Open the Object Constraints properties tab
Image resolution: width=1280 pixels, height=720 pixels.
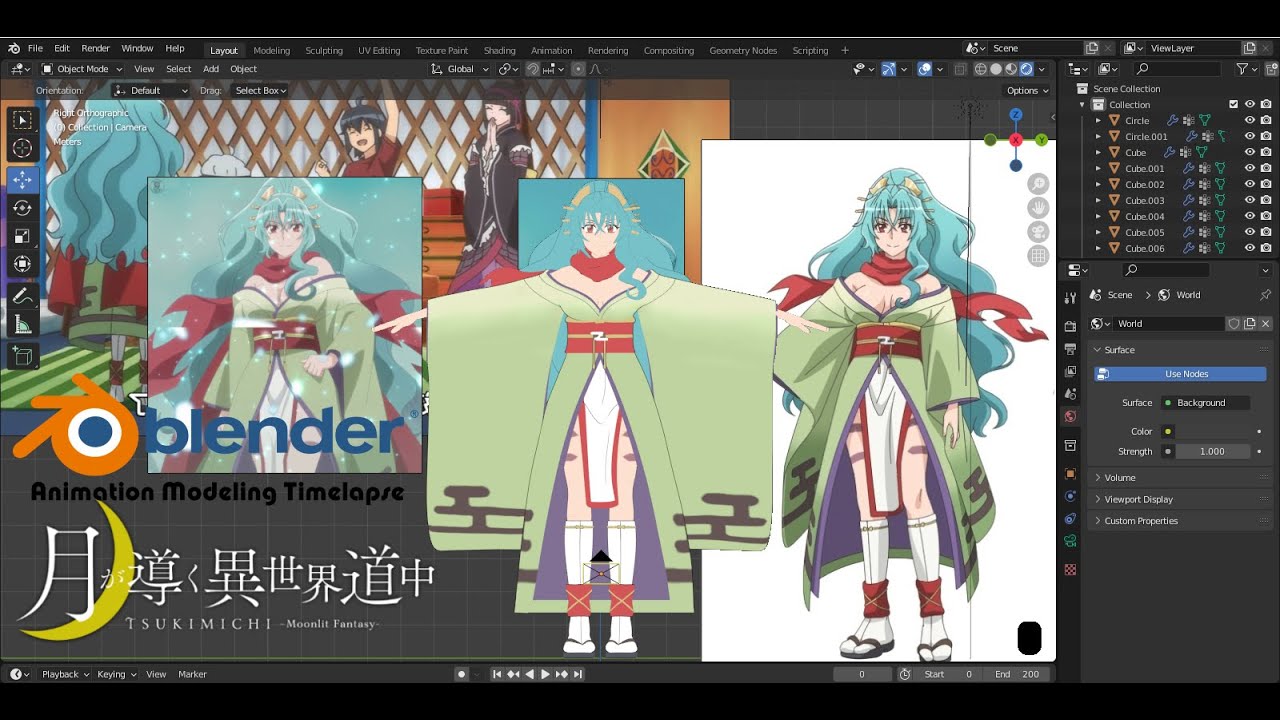click(x=1070, y=519)
